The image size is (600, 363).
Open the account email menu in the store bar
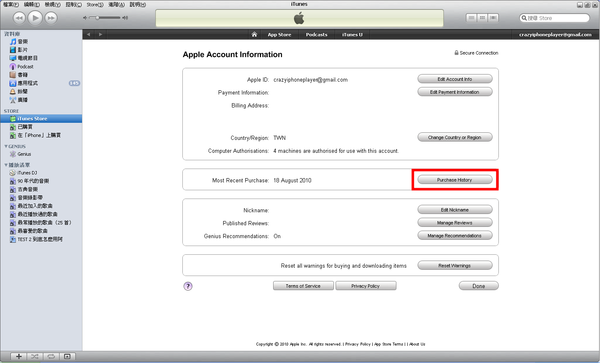(555, 34)
